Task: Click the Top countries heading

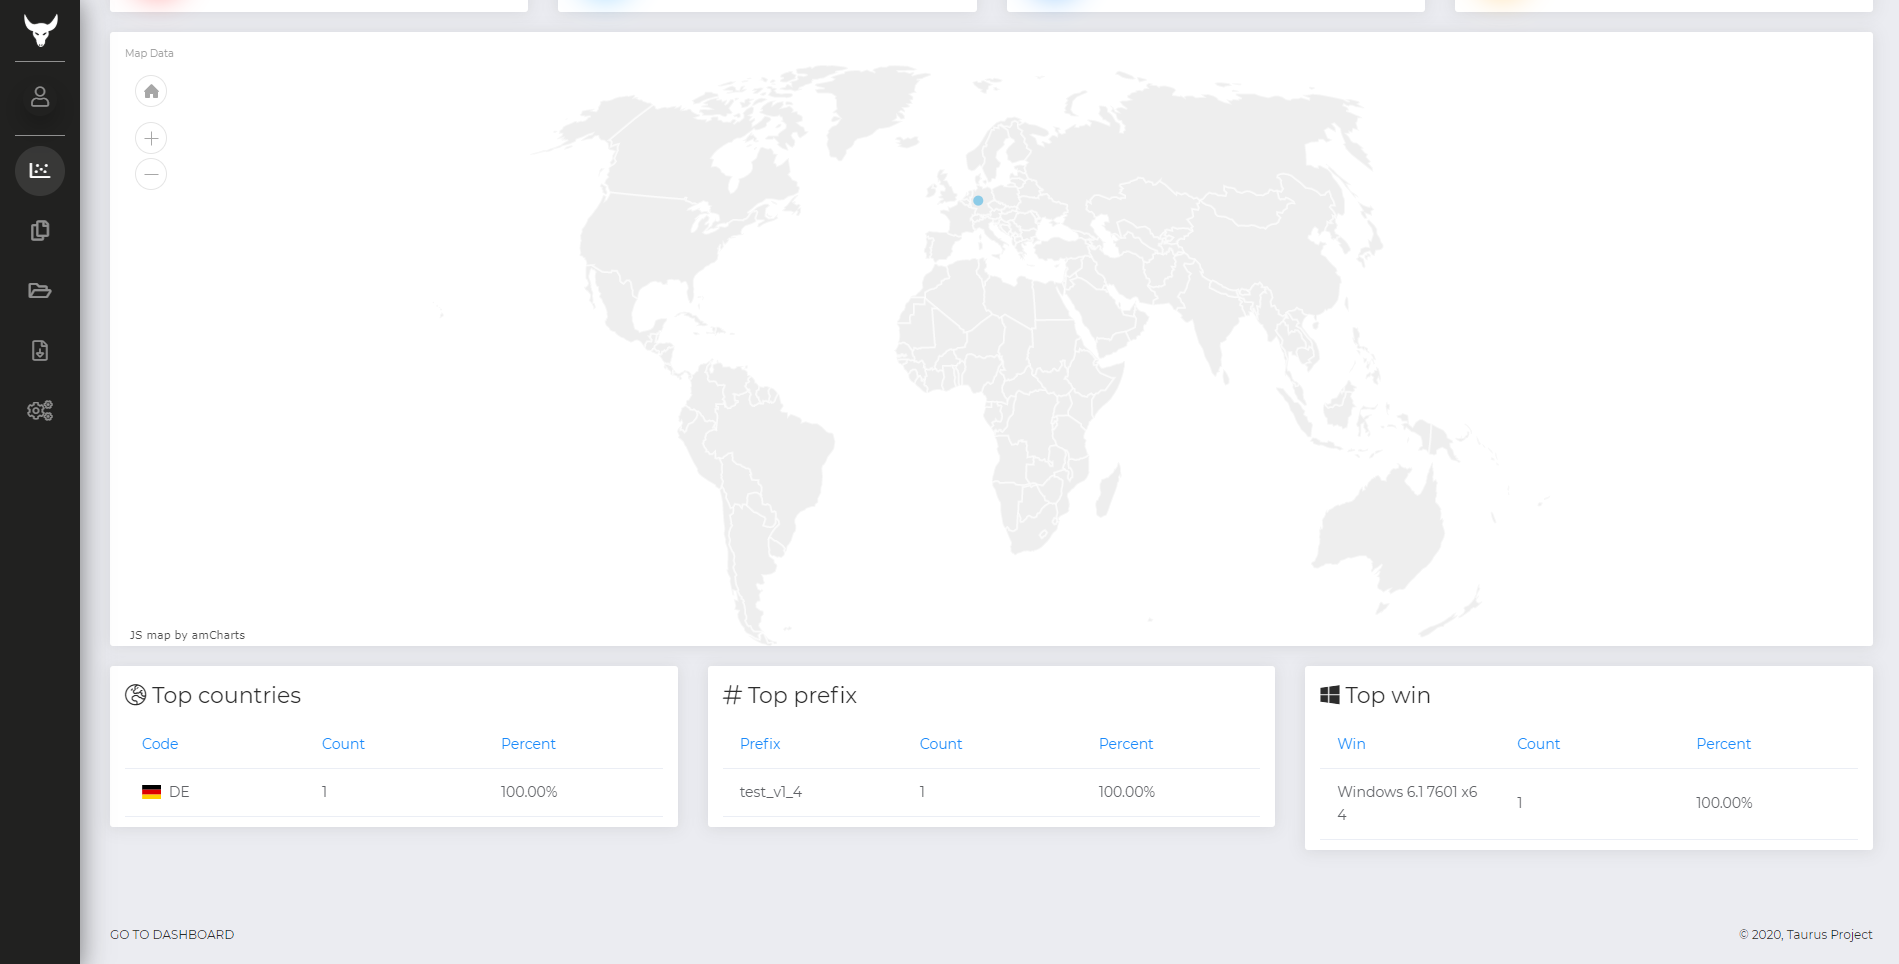Action: pos(226,695)
